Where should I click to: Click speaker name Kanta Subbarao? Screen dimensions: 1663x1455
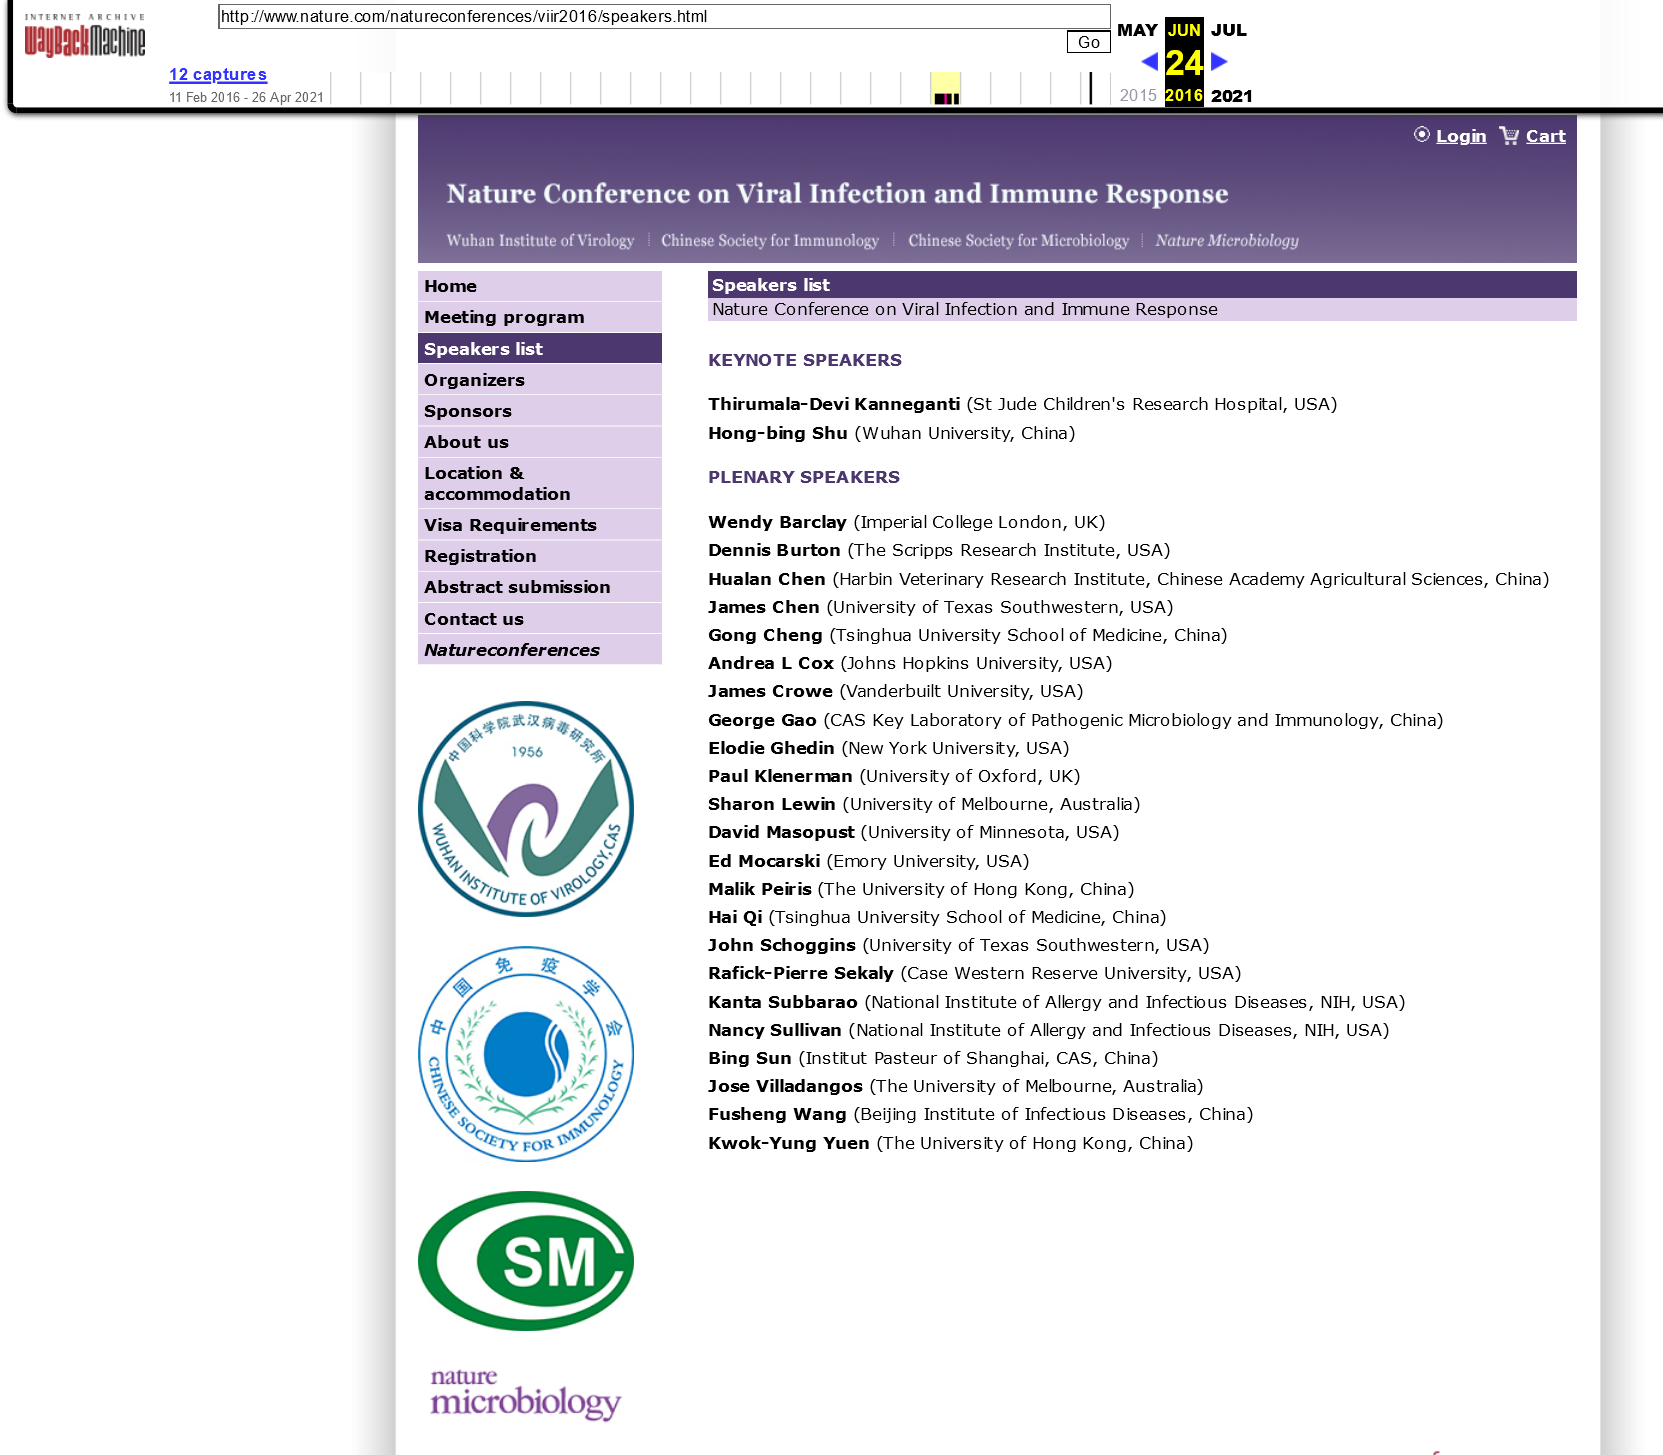(x=783, y=1002)
